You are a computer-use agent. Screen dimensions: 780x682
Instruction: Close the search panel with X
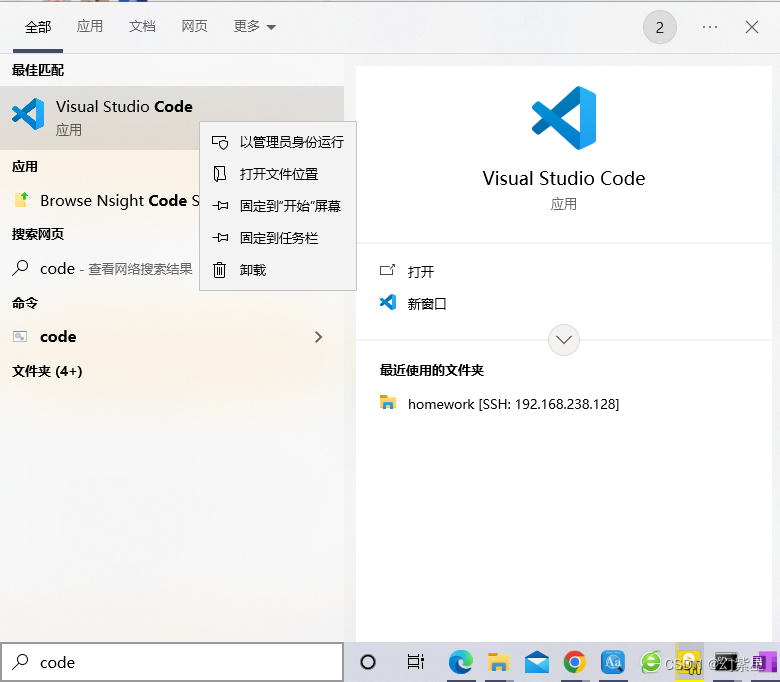(752, 27)
